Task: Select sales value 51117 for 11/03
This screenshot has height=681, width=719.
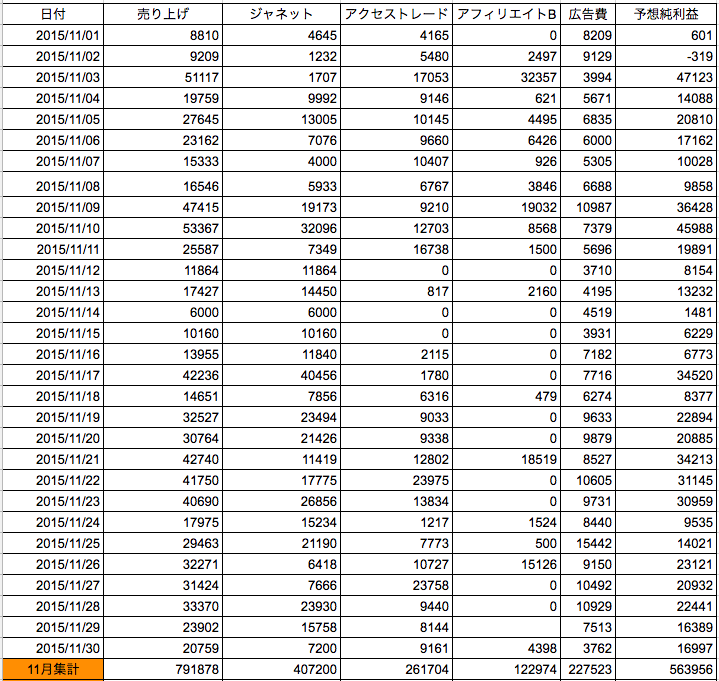Action: (x=163, y=78)
